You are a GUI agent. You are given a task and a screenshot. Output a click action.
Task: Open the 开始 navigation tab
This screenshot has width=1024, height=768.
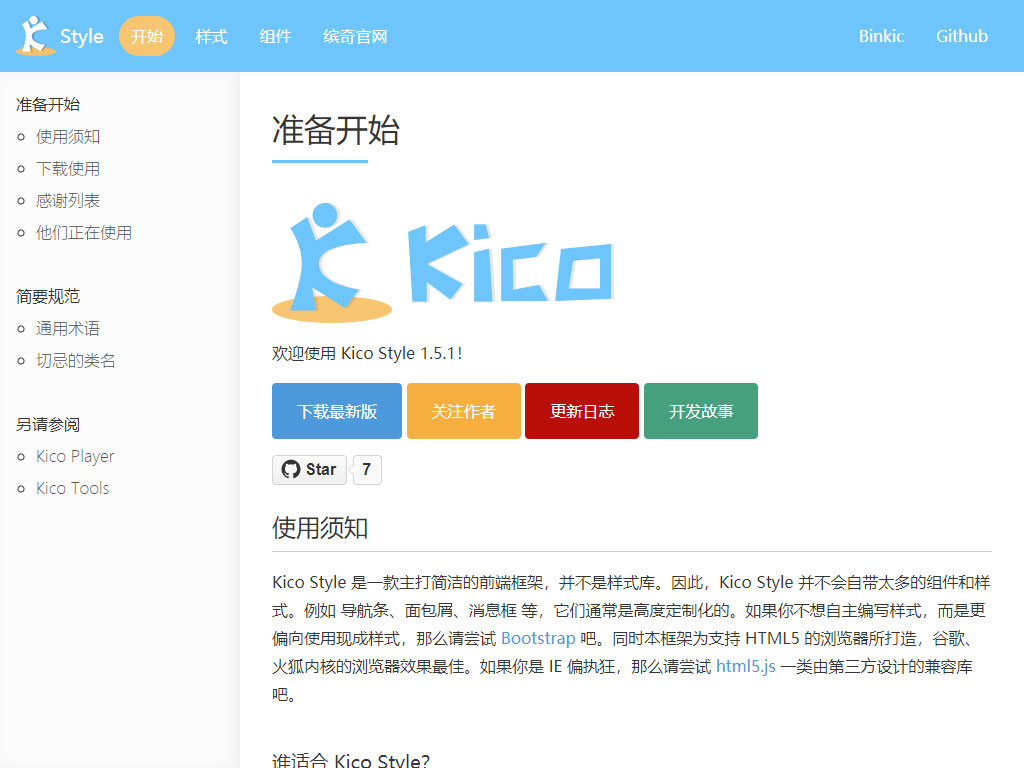[147, 36]
